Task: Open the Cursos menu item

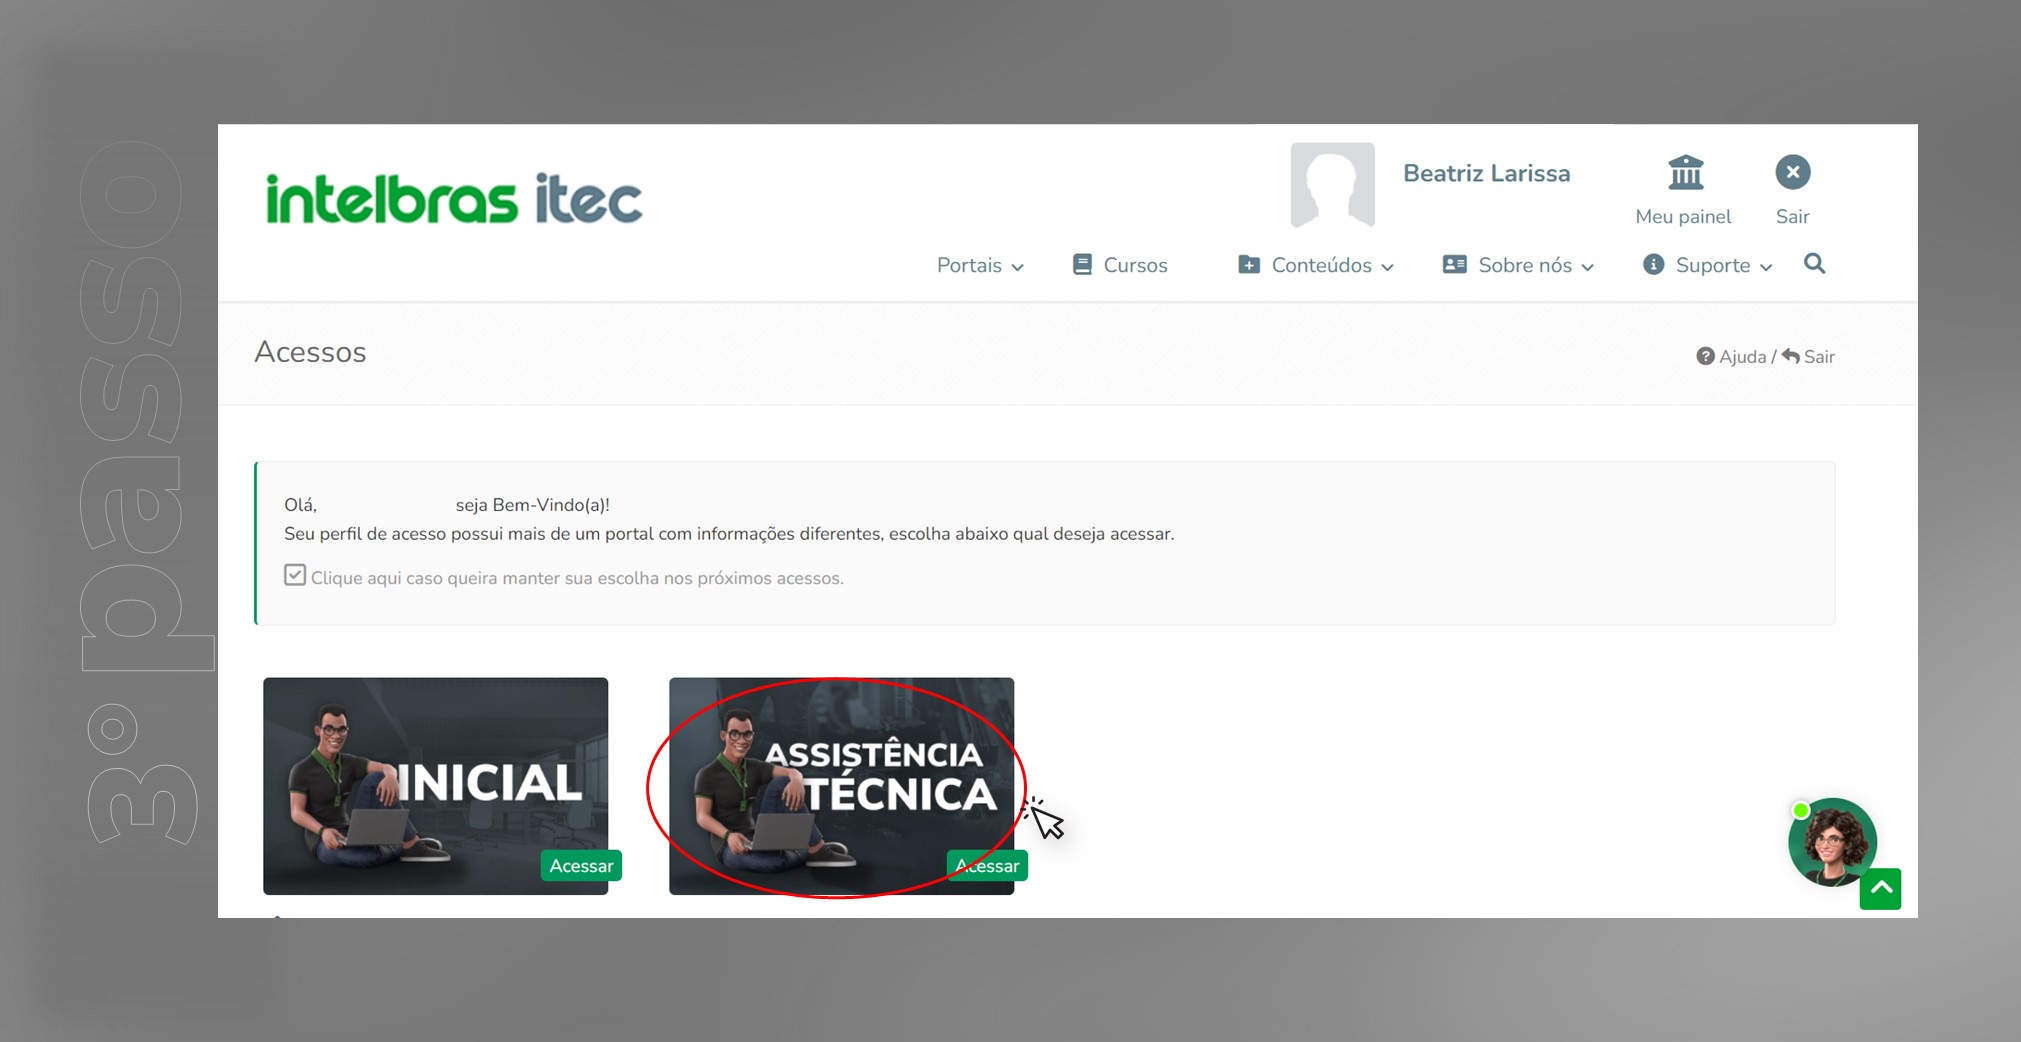Action: (1120, 265)
